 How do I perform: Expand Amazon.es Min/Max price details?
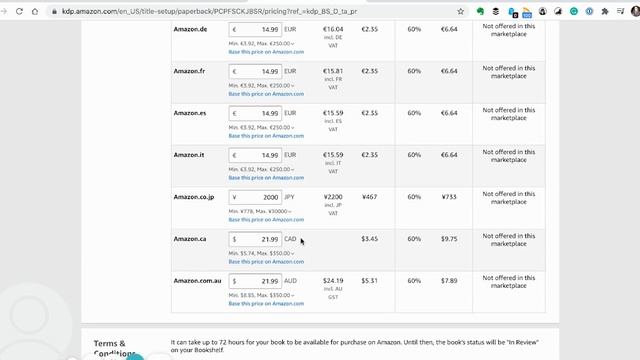pos(261,127)
